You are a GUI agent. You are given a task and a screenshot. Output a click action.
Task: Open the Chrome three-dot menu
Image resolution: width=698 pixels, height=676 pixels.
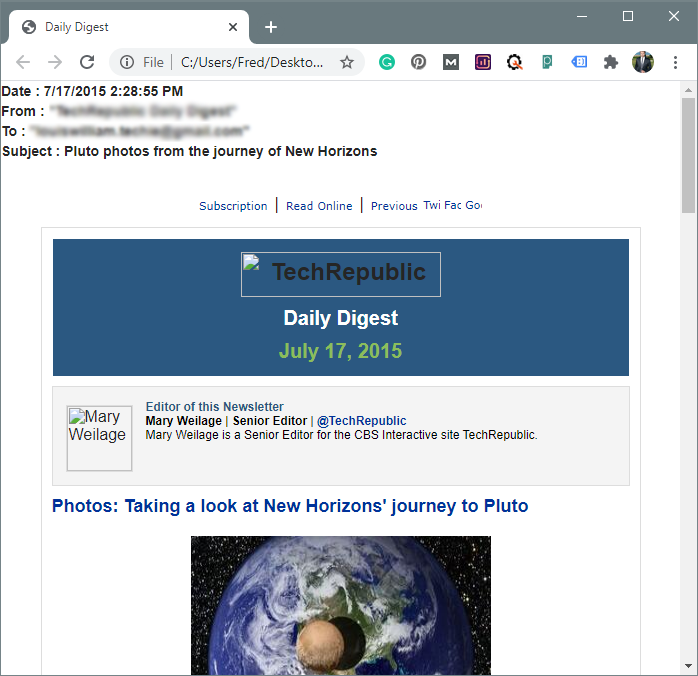(675, 62)
